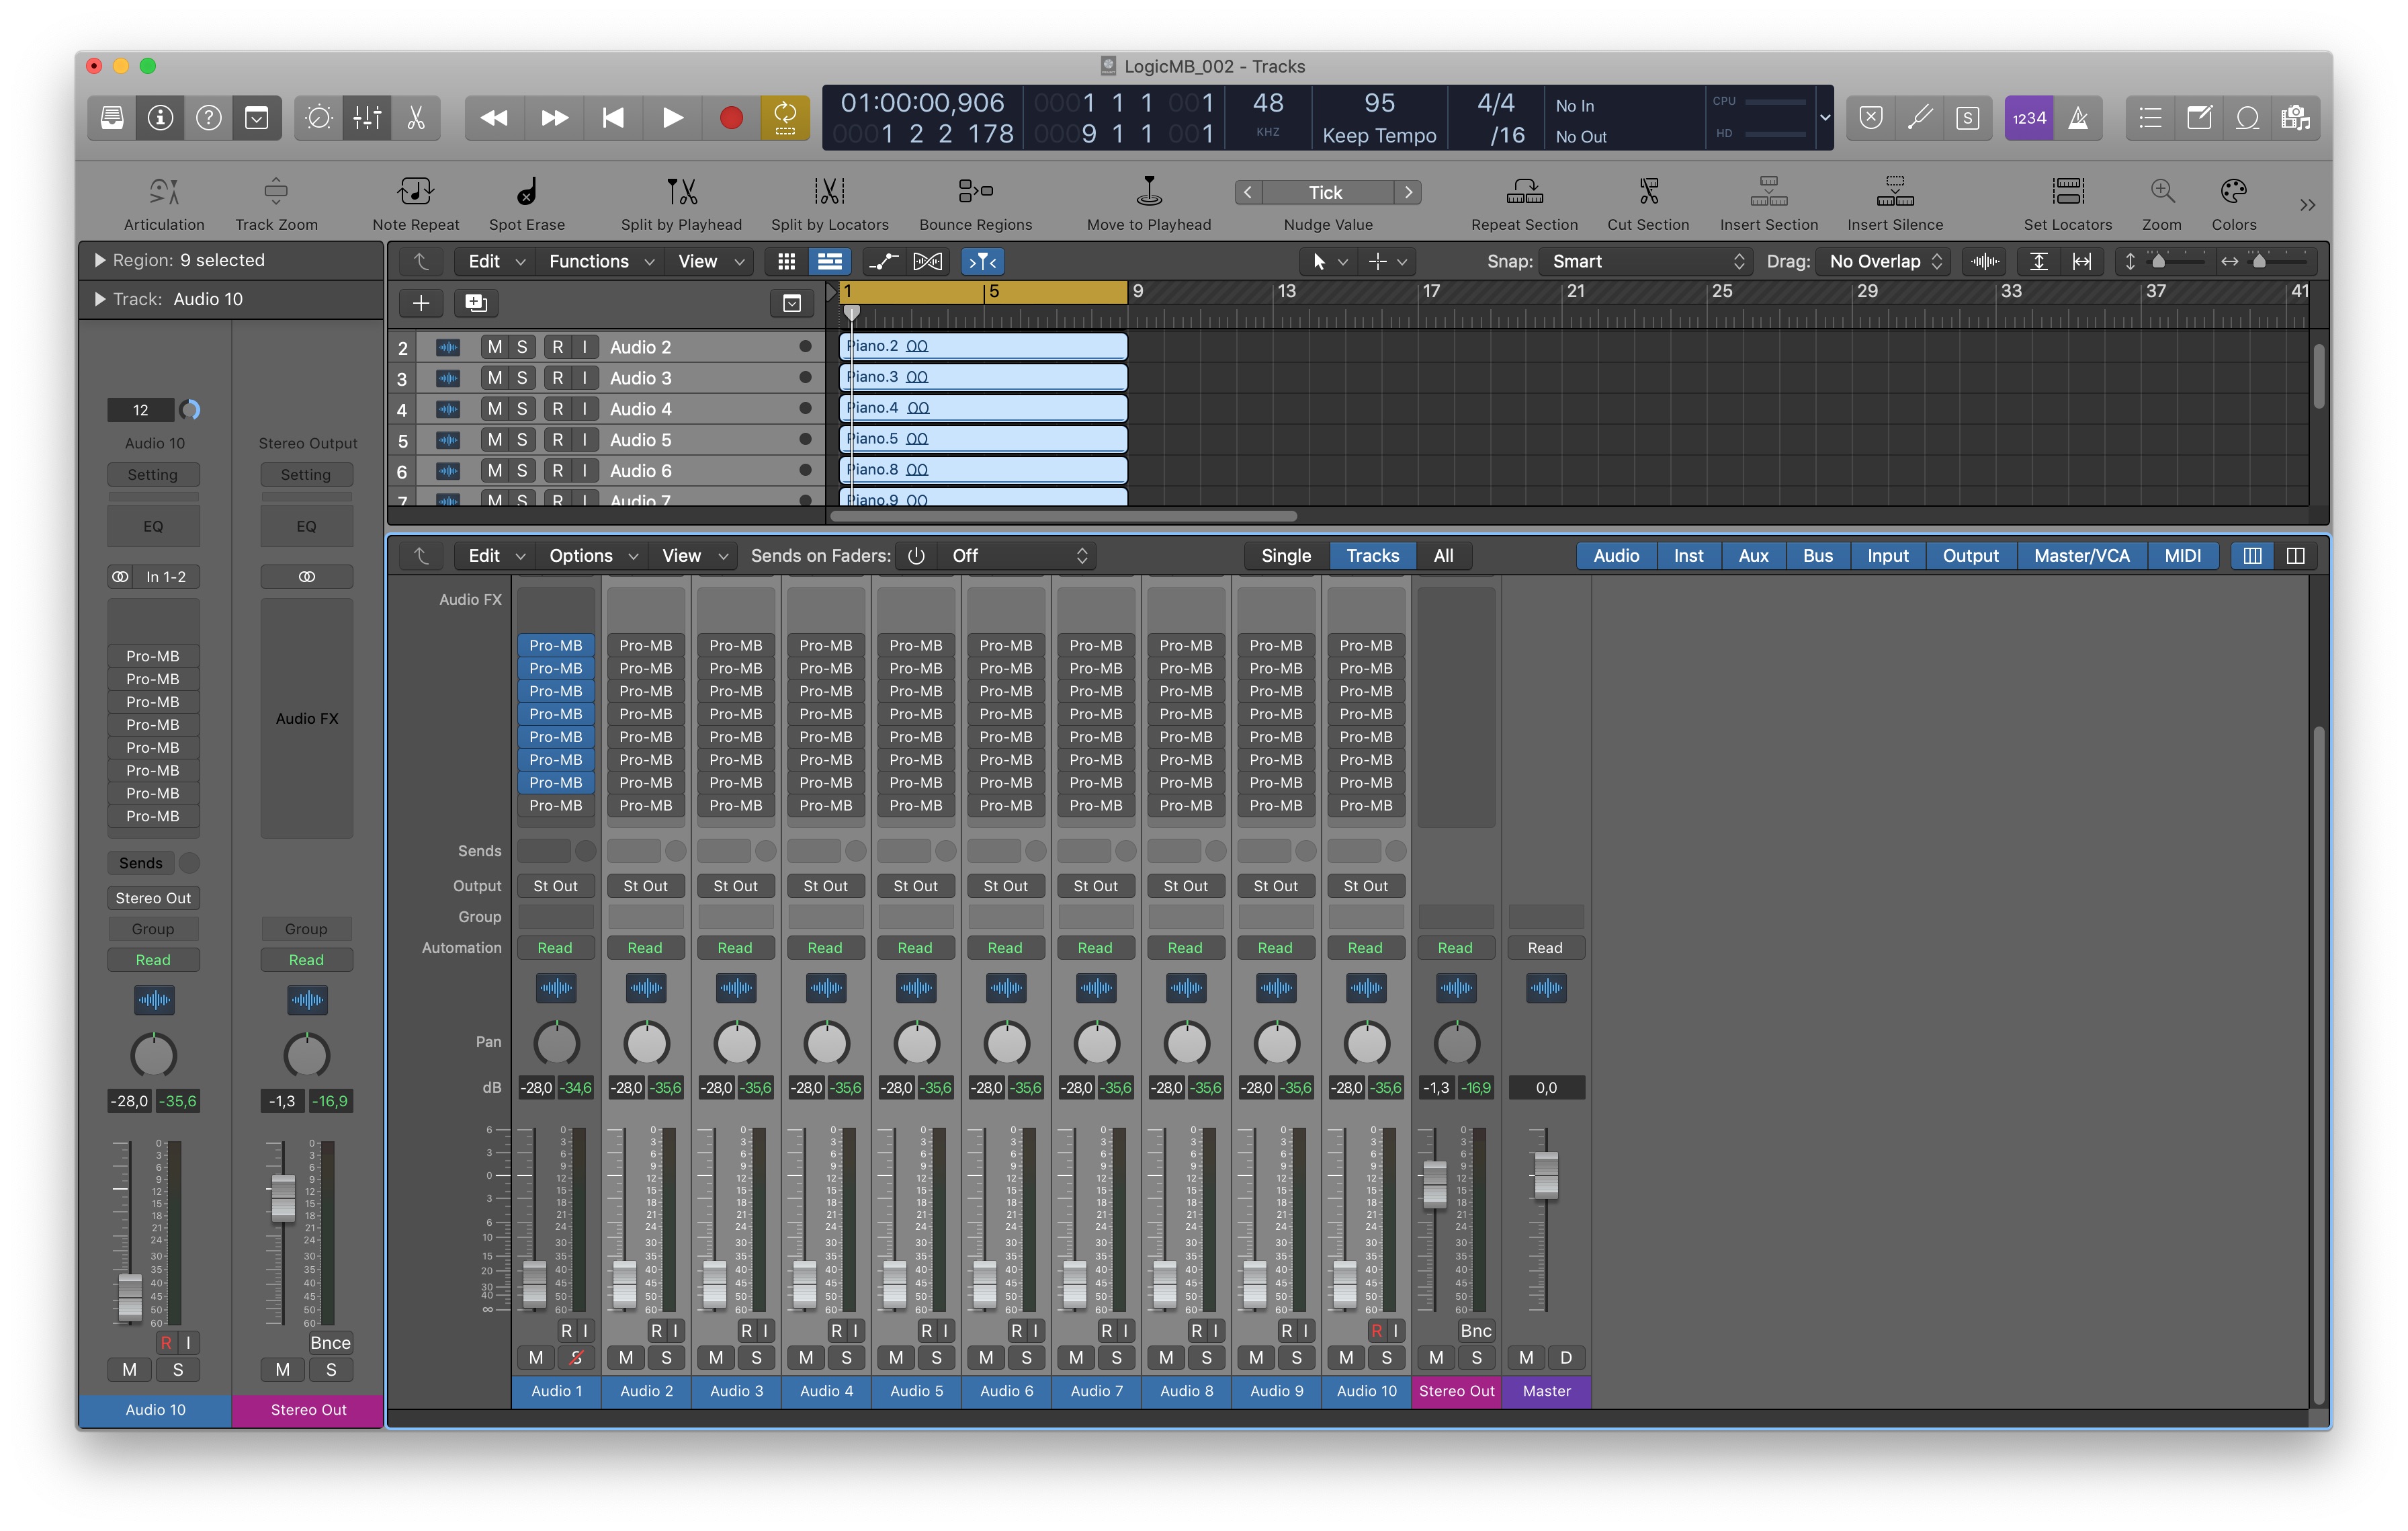2408x1531 pixels.
Task: Toggle the Count-in 1234 button
Action: [2029, 118]
